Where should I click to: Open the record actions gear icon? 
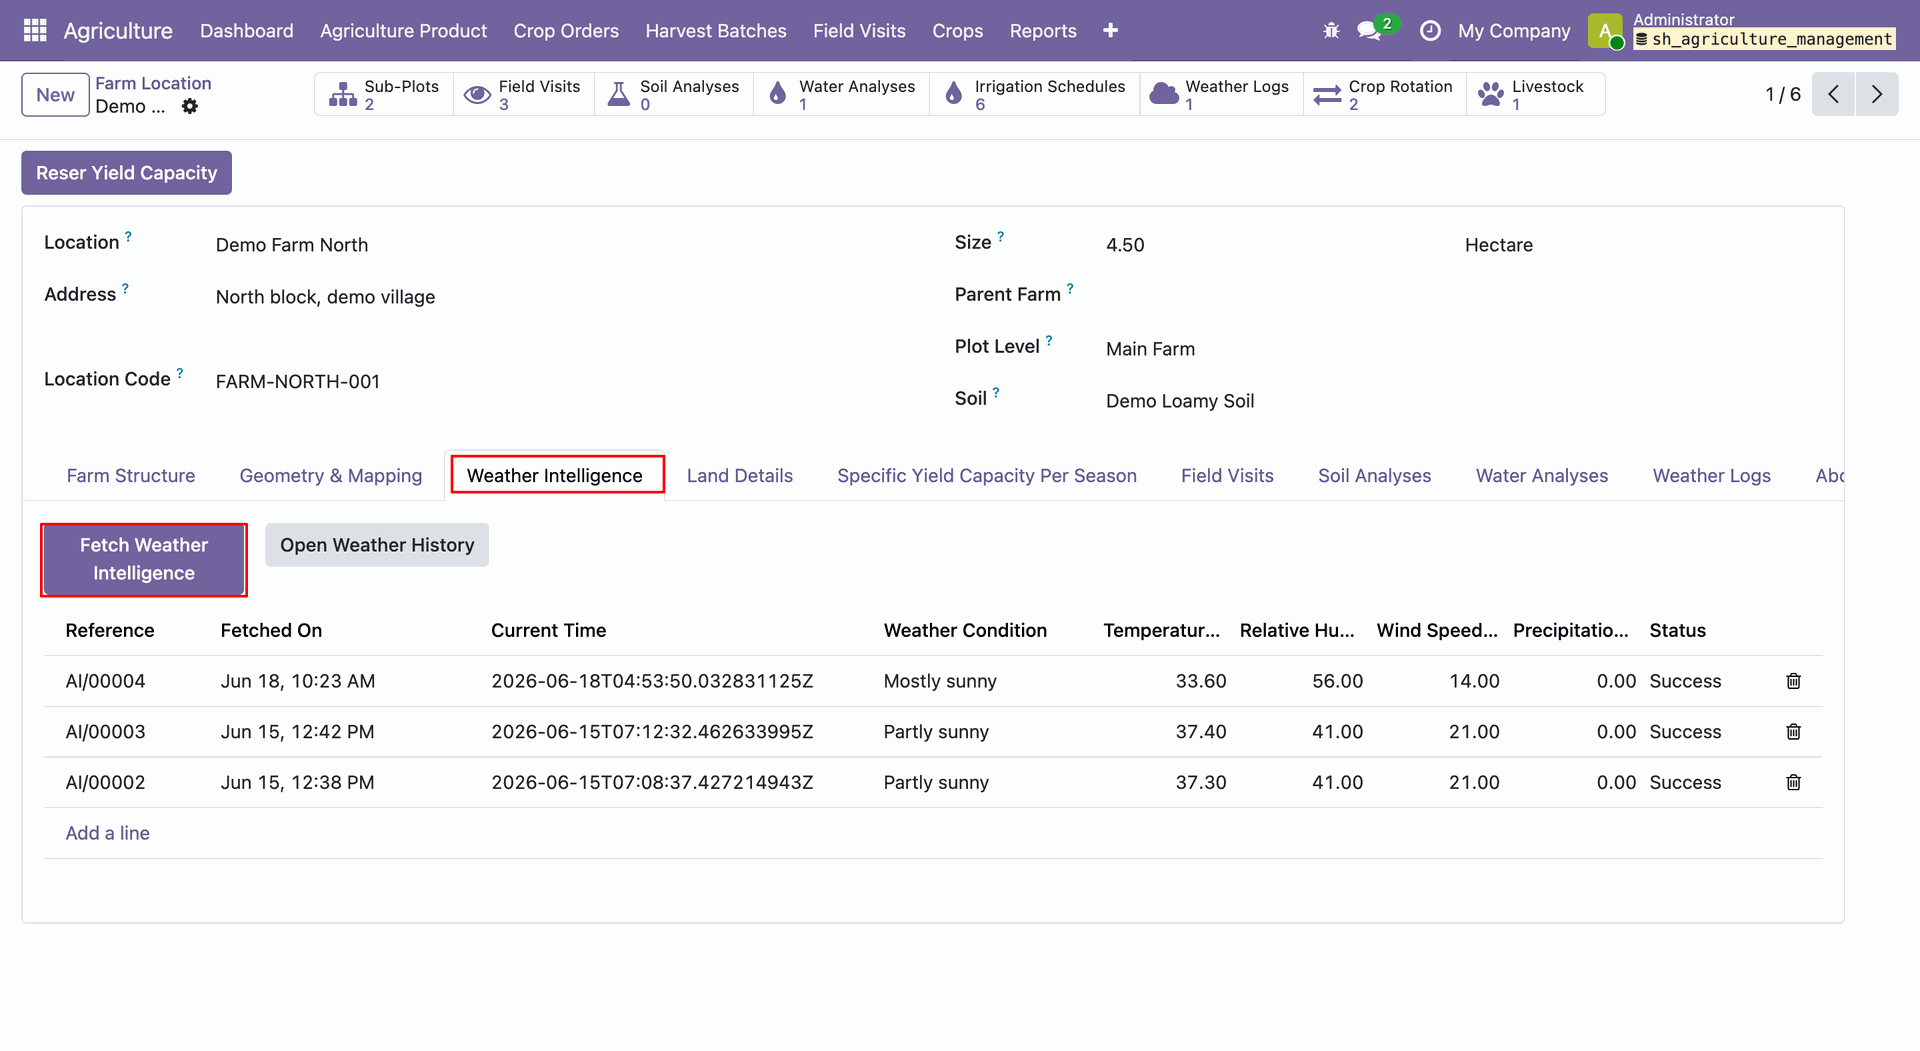(x=189, y=106)
